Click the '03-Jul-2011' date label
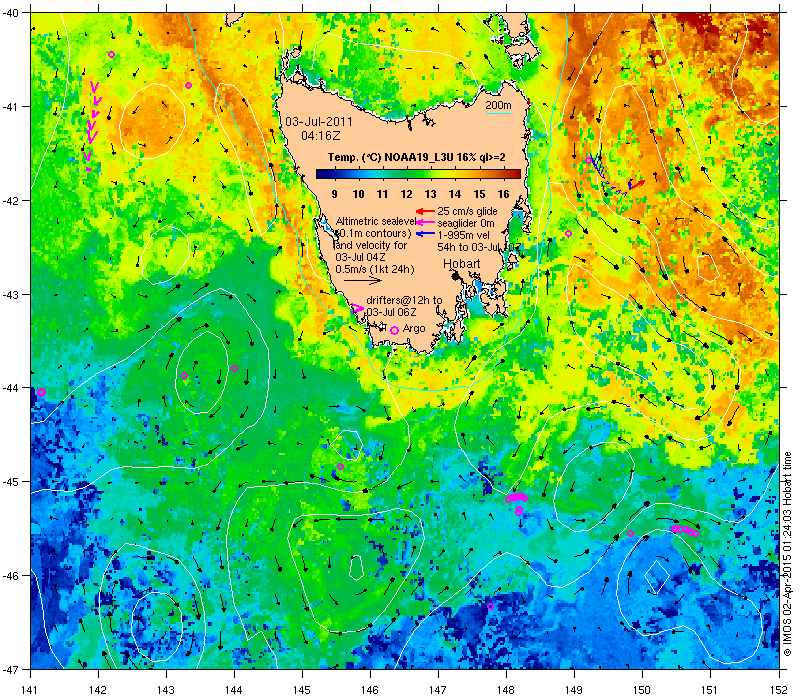The image size is (800, 700). [x=319, y=122]
